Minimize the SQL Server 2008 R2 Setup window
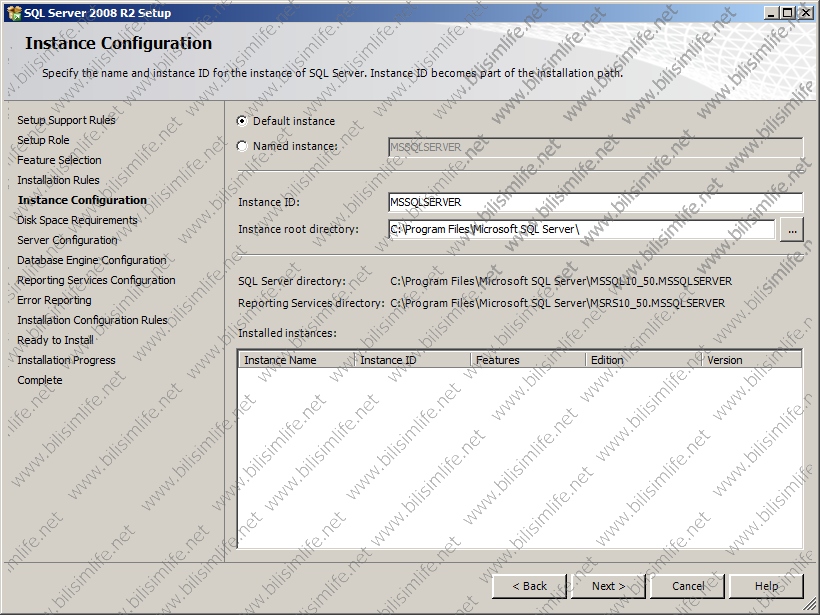This screenshot has width=820, height=615. tap(771, 13)
